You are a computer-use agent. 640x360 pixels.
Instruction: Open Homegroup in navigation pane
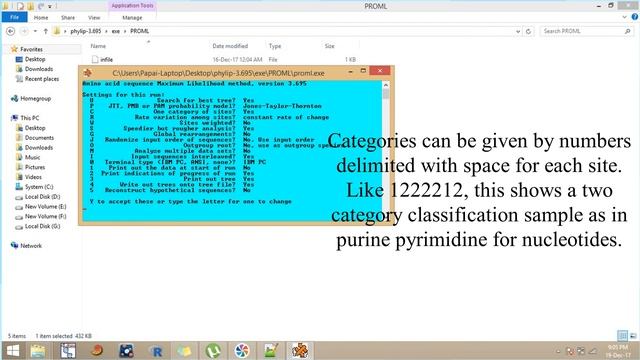(x=36, y=98)
